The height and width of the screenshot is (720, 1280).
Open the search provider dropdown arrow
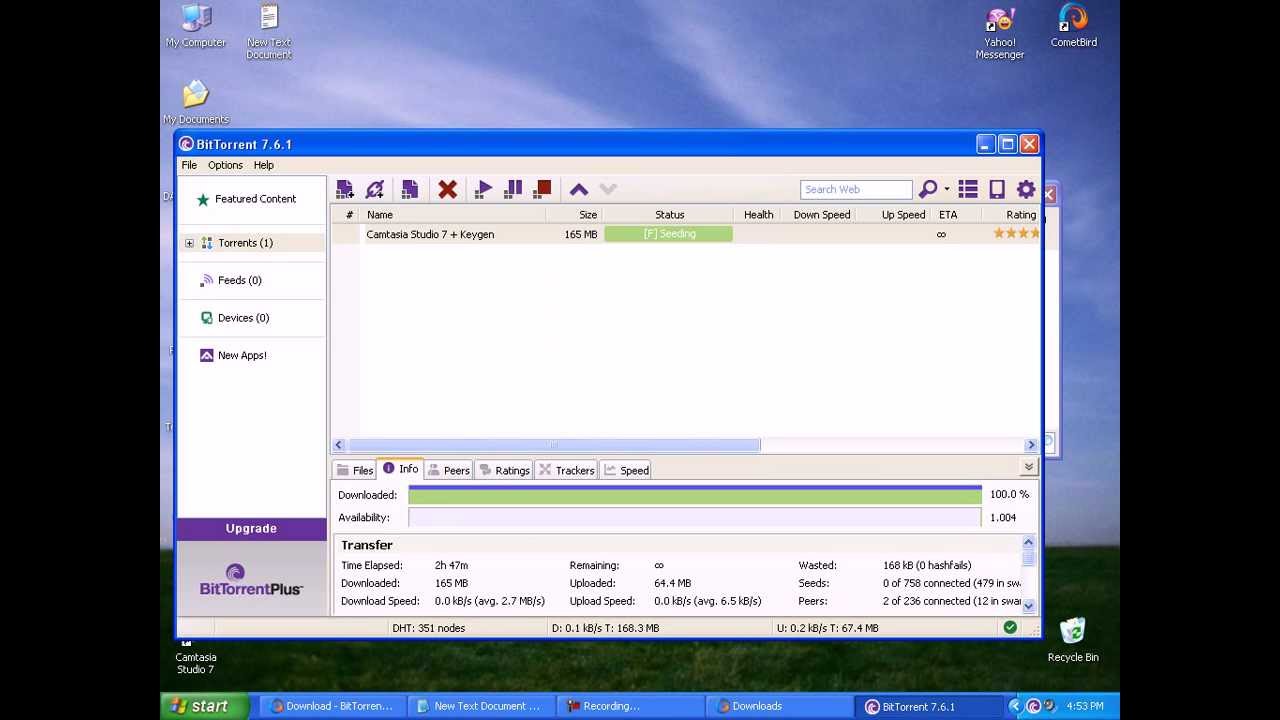pyautogui.click(x=946, y=189)
